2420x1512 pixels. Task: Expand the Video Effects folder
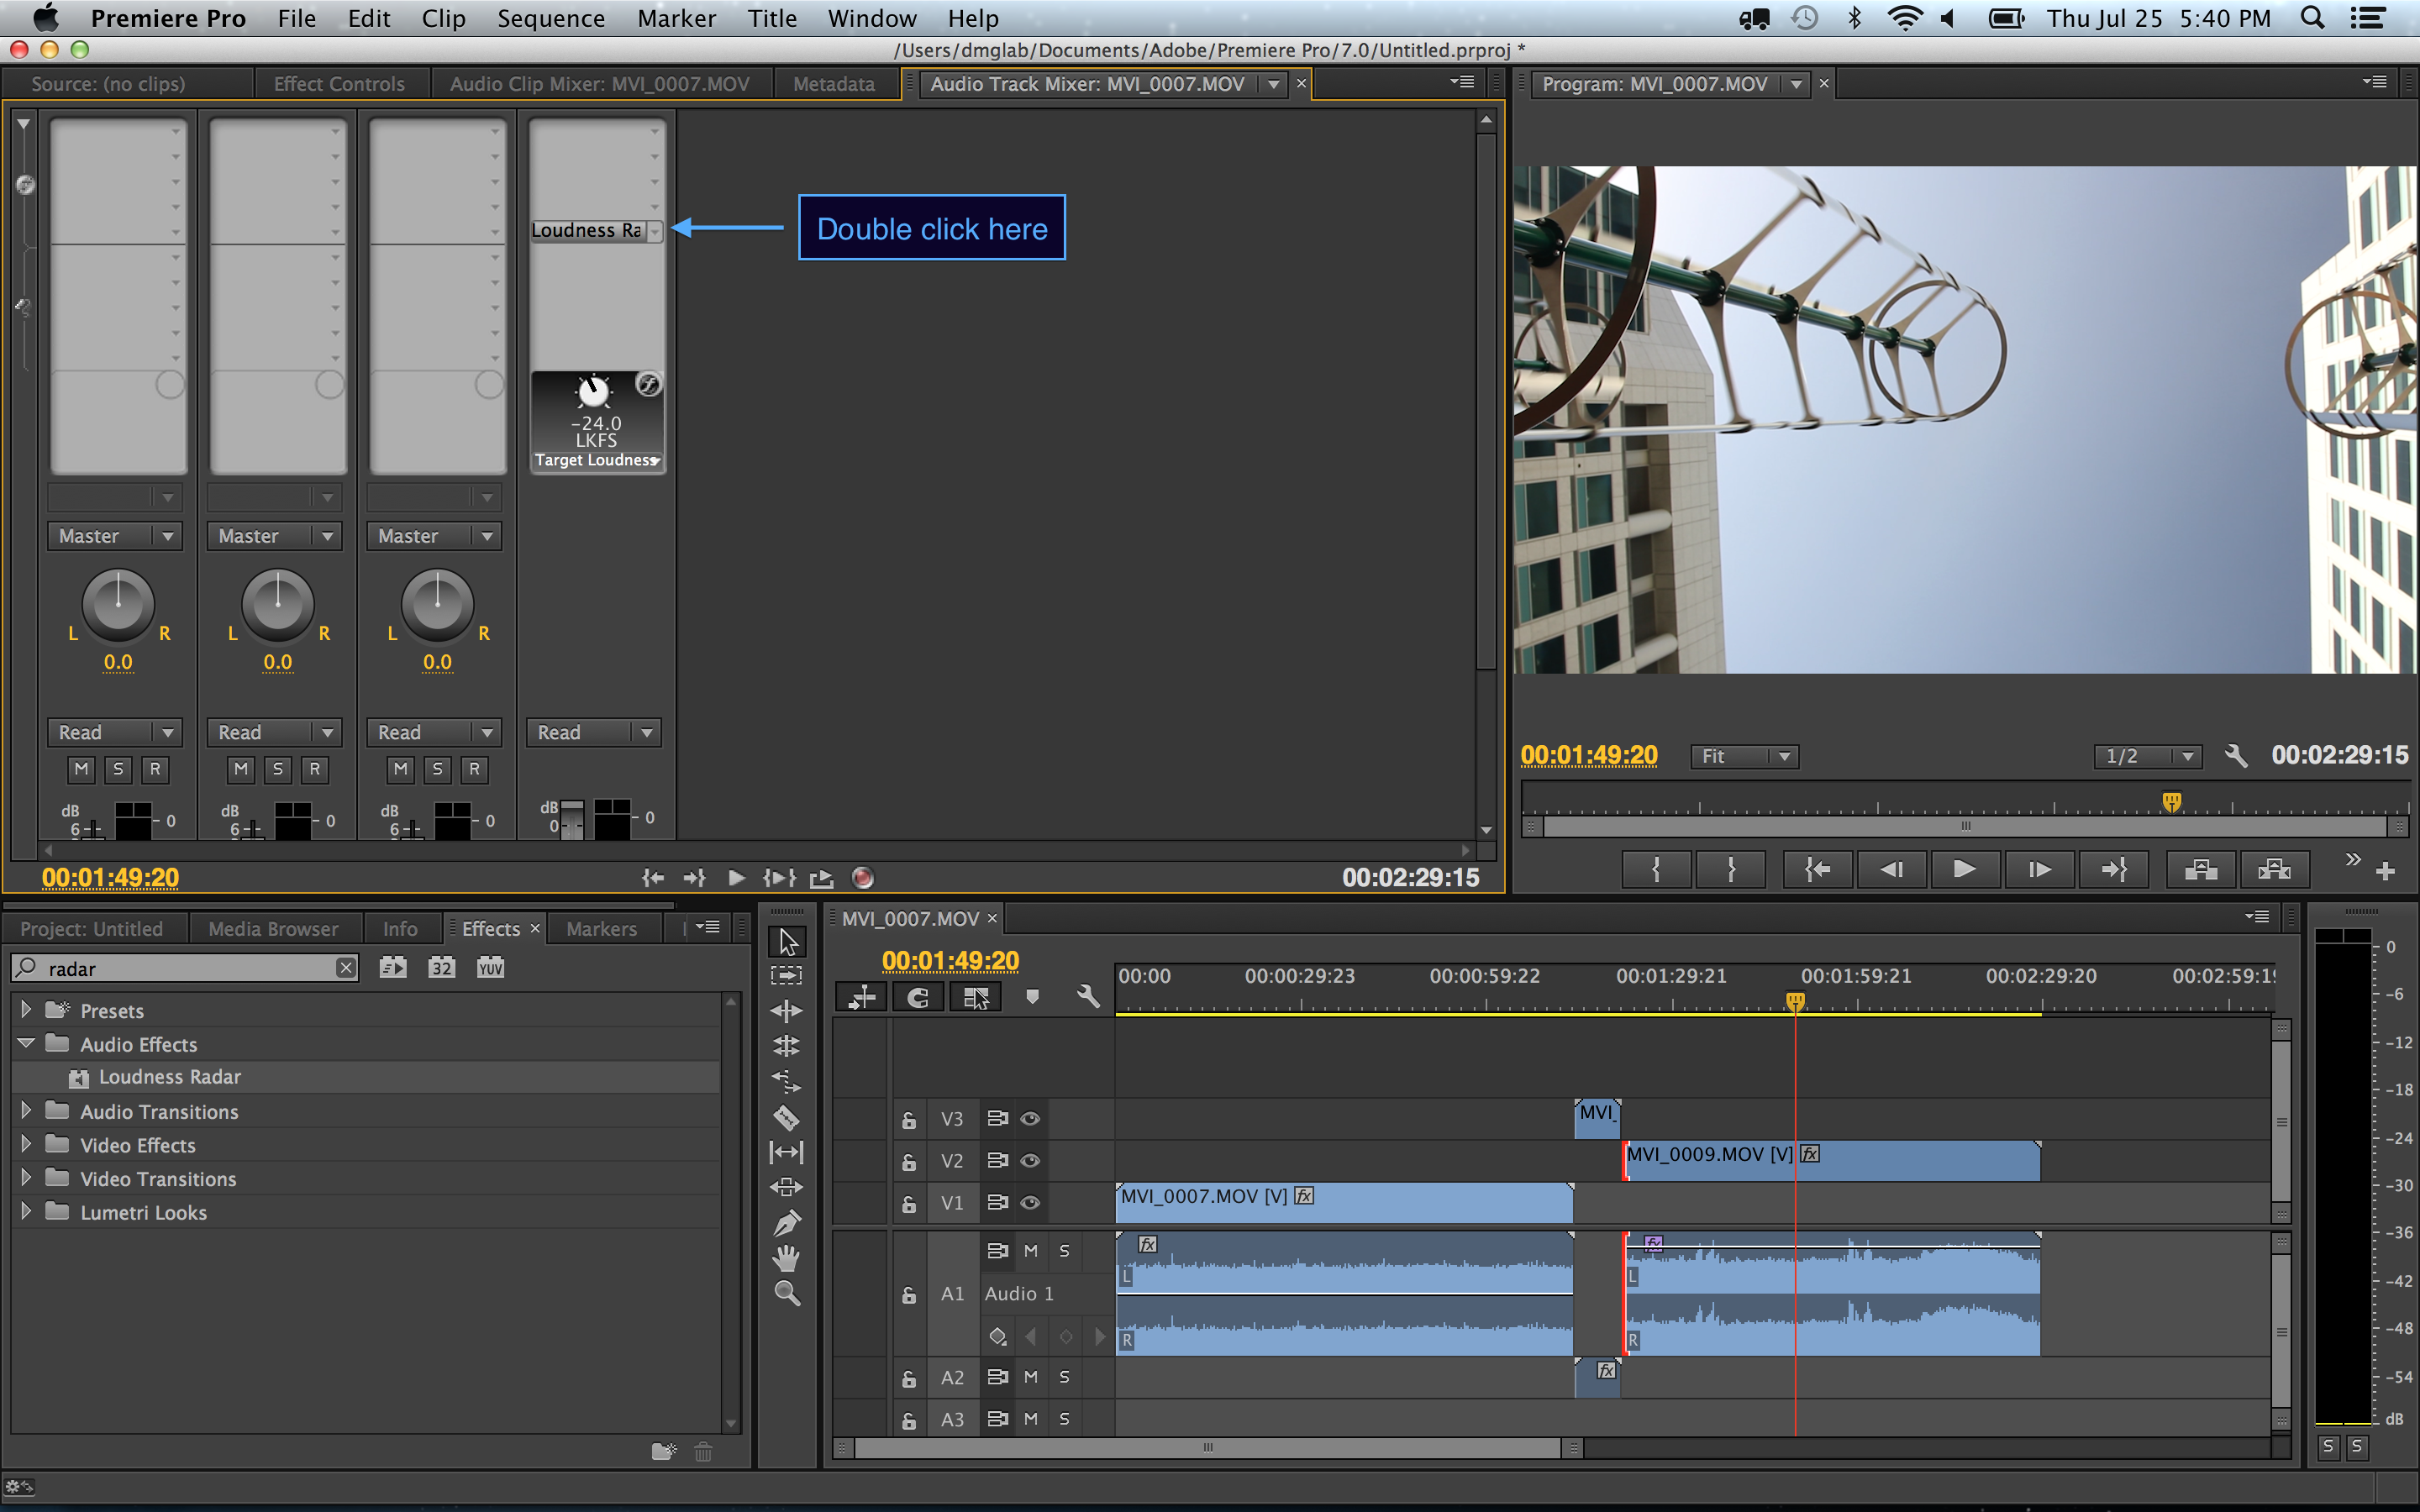[26, 1143]
